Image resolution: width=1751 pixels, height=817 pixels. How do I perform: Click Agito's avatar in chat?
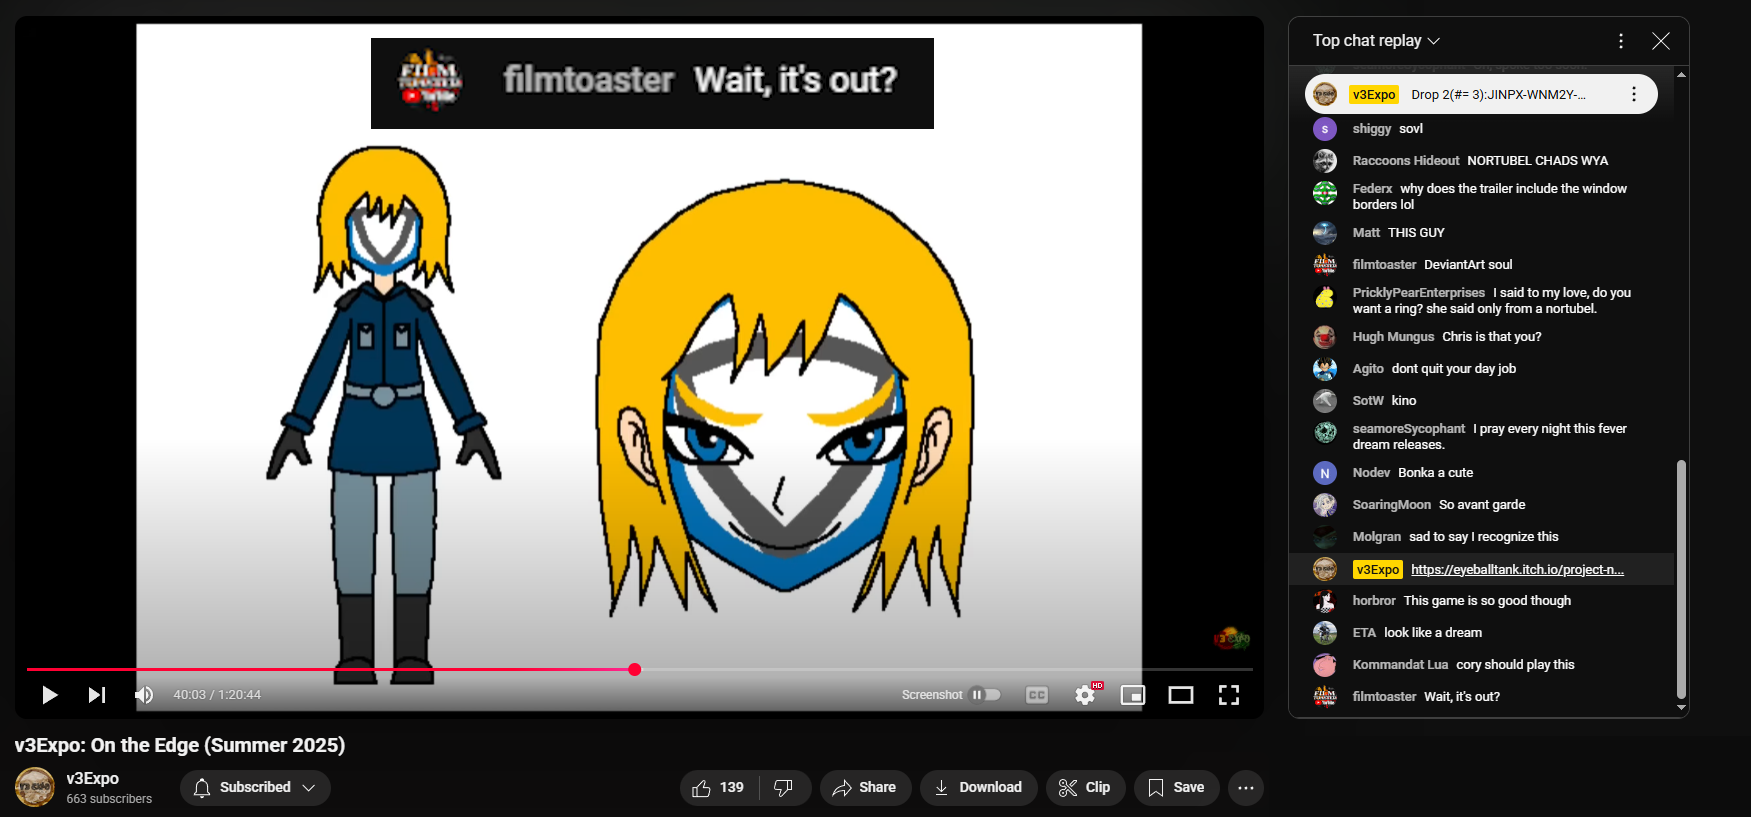(x=1325, y=369)
